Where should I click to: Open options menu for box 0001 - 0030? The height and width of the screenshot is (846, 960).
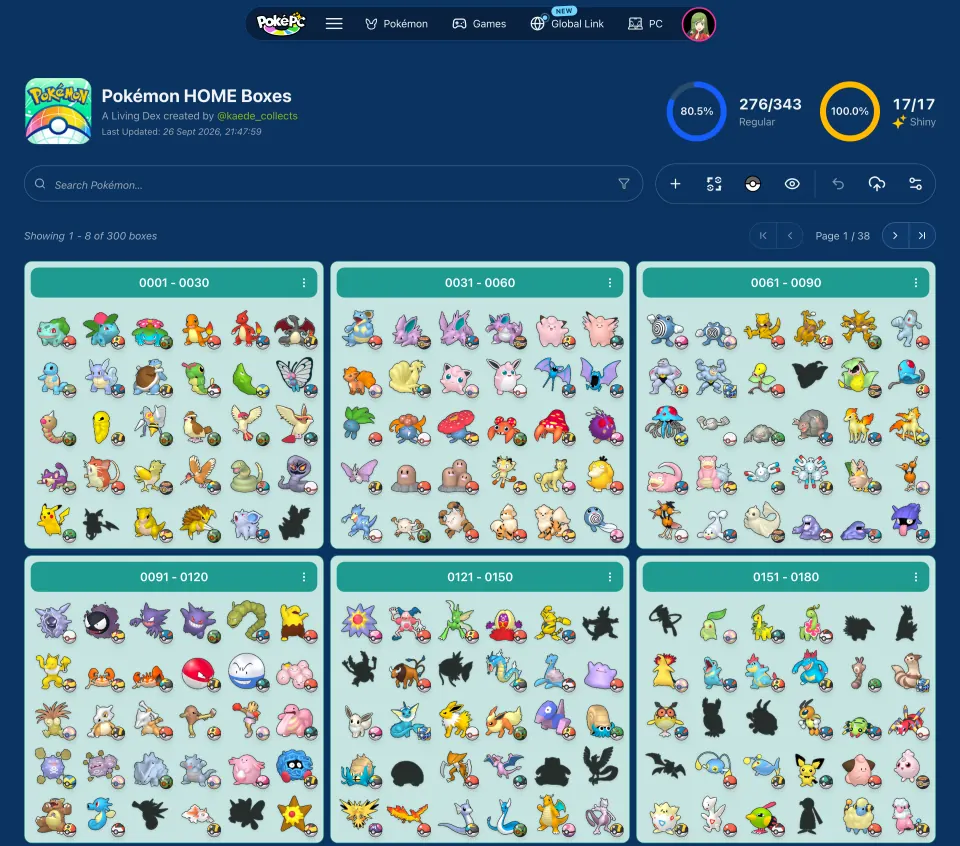pyautogui.click(x=304, y=283)
